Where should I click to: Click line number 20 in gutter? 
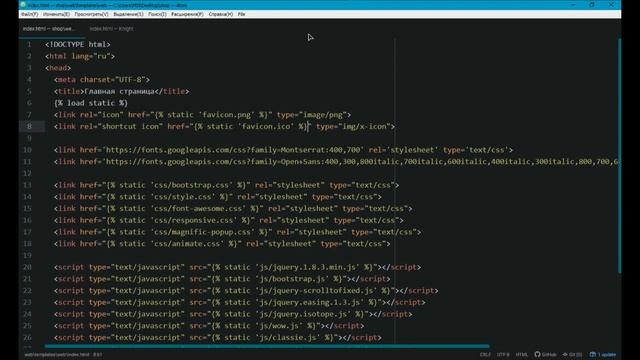(x=27, y=267)
